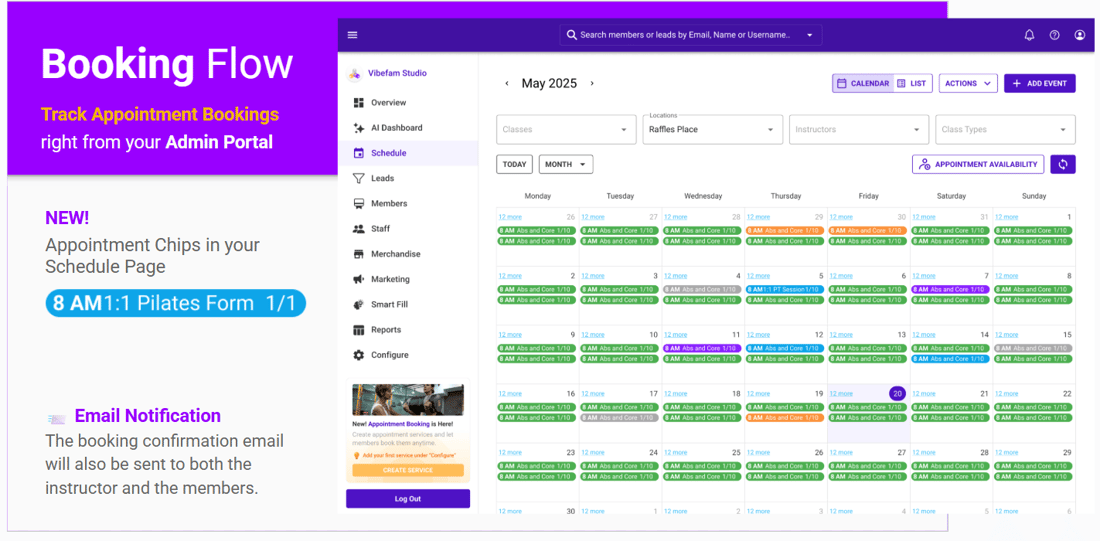Click the AI Dashboard sparkle icon
The width and height of the screenshot is (1100, 541).
point(359,128)
